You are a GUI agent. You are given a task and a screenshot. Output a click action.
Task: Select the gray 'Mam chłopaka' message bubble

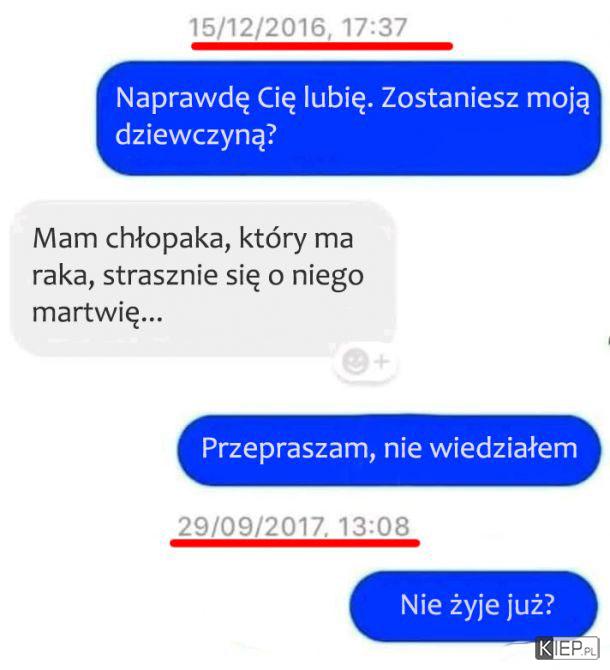[x=203, y=278]
